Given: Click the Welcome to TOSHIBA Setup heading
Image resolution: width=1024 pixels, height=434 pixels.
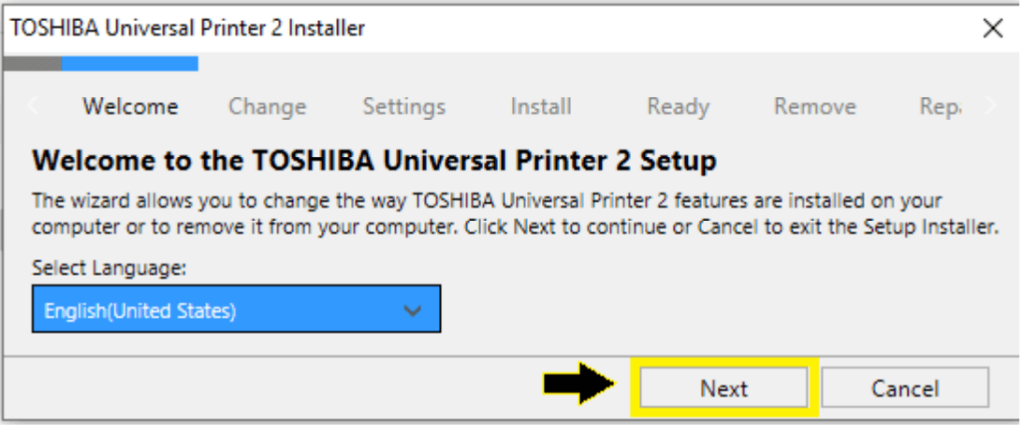Looking at the screenshot, I should point(374,160).
